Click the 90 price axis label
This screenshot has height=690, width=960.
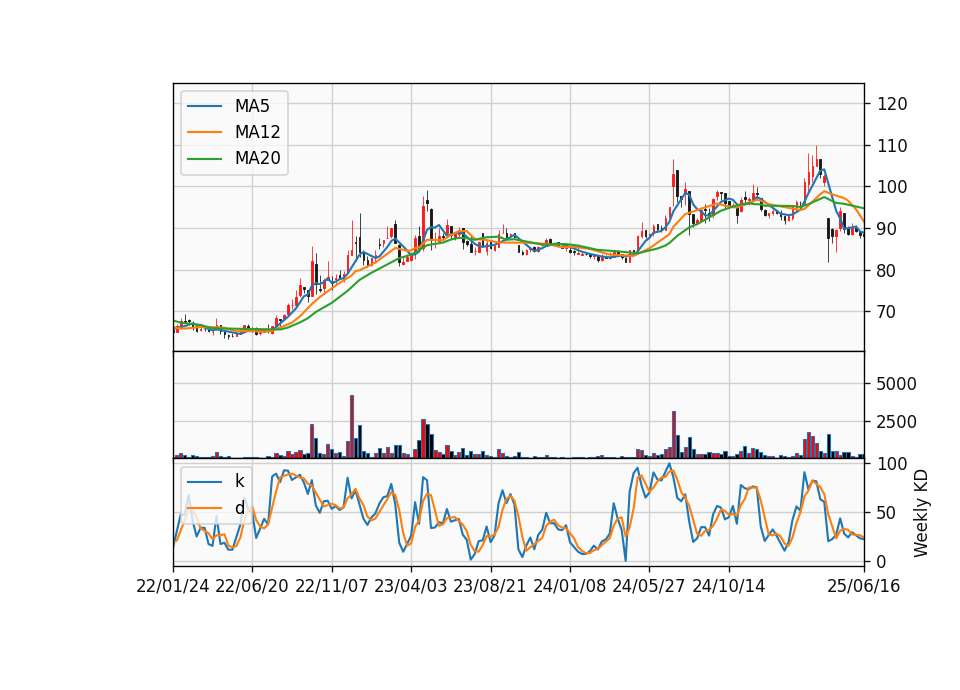click(x=887, y=229)
